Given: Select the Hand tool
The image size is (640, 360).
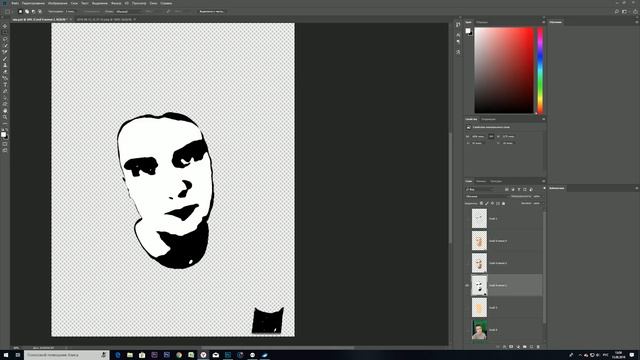Looking at the screenshot, I should click(5, 111).
